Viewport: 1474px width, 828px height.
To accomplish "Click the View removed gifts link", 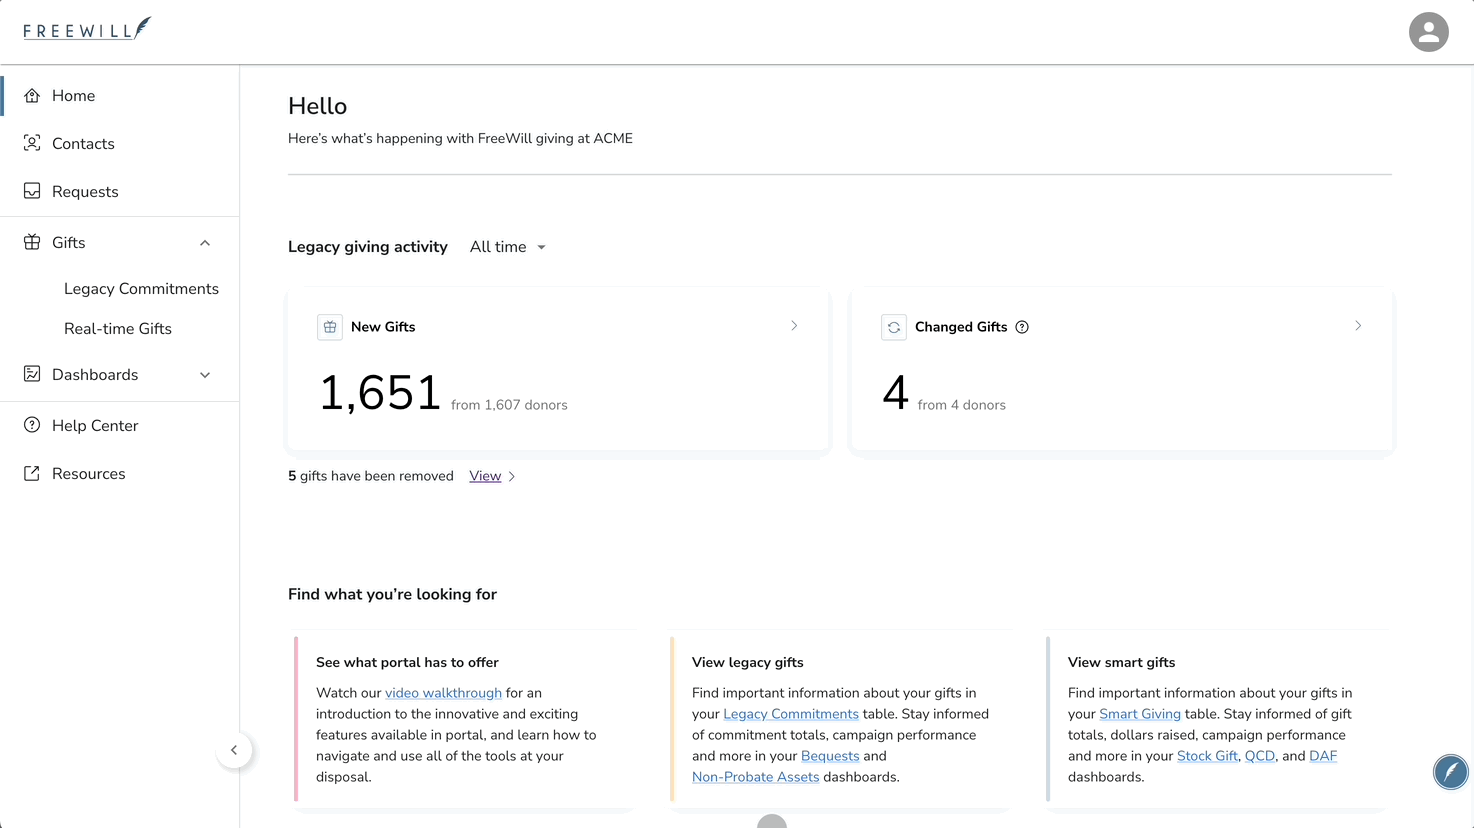I will (x=485, y=476).
